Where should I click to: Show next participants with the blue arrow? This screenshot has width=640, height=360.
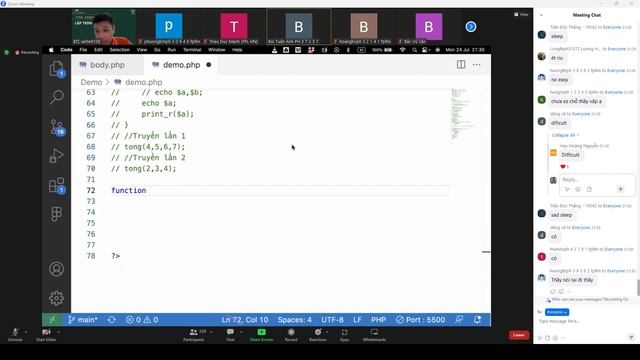(x=471, y=27)
